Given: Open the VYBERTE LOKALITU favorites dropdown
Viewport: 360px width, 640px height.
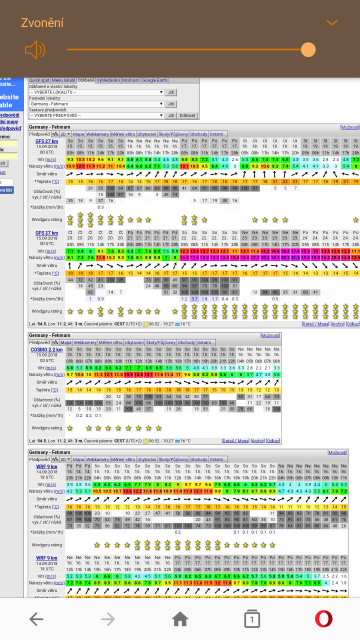Looking at the screenshot, I should pyautogui.click(x=97, y=92).
